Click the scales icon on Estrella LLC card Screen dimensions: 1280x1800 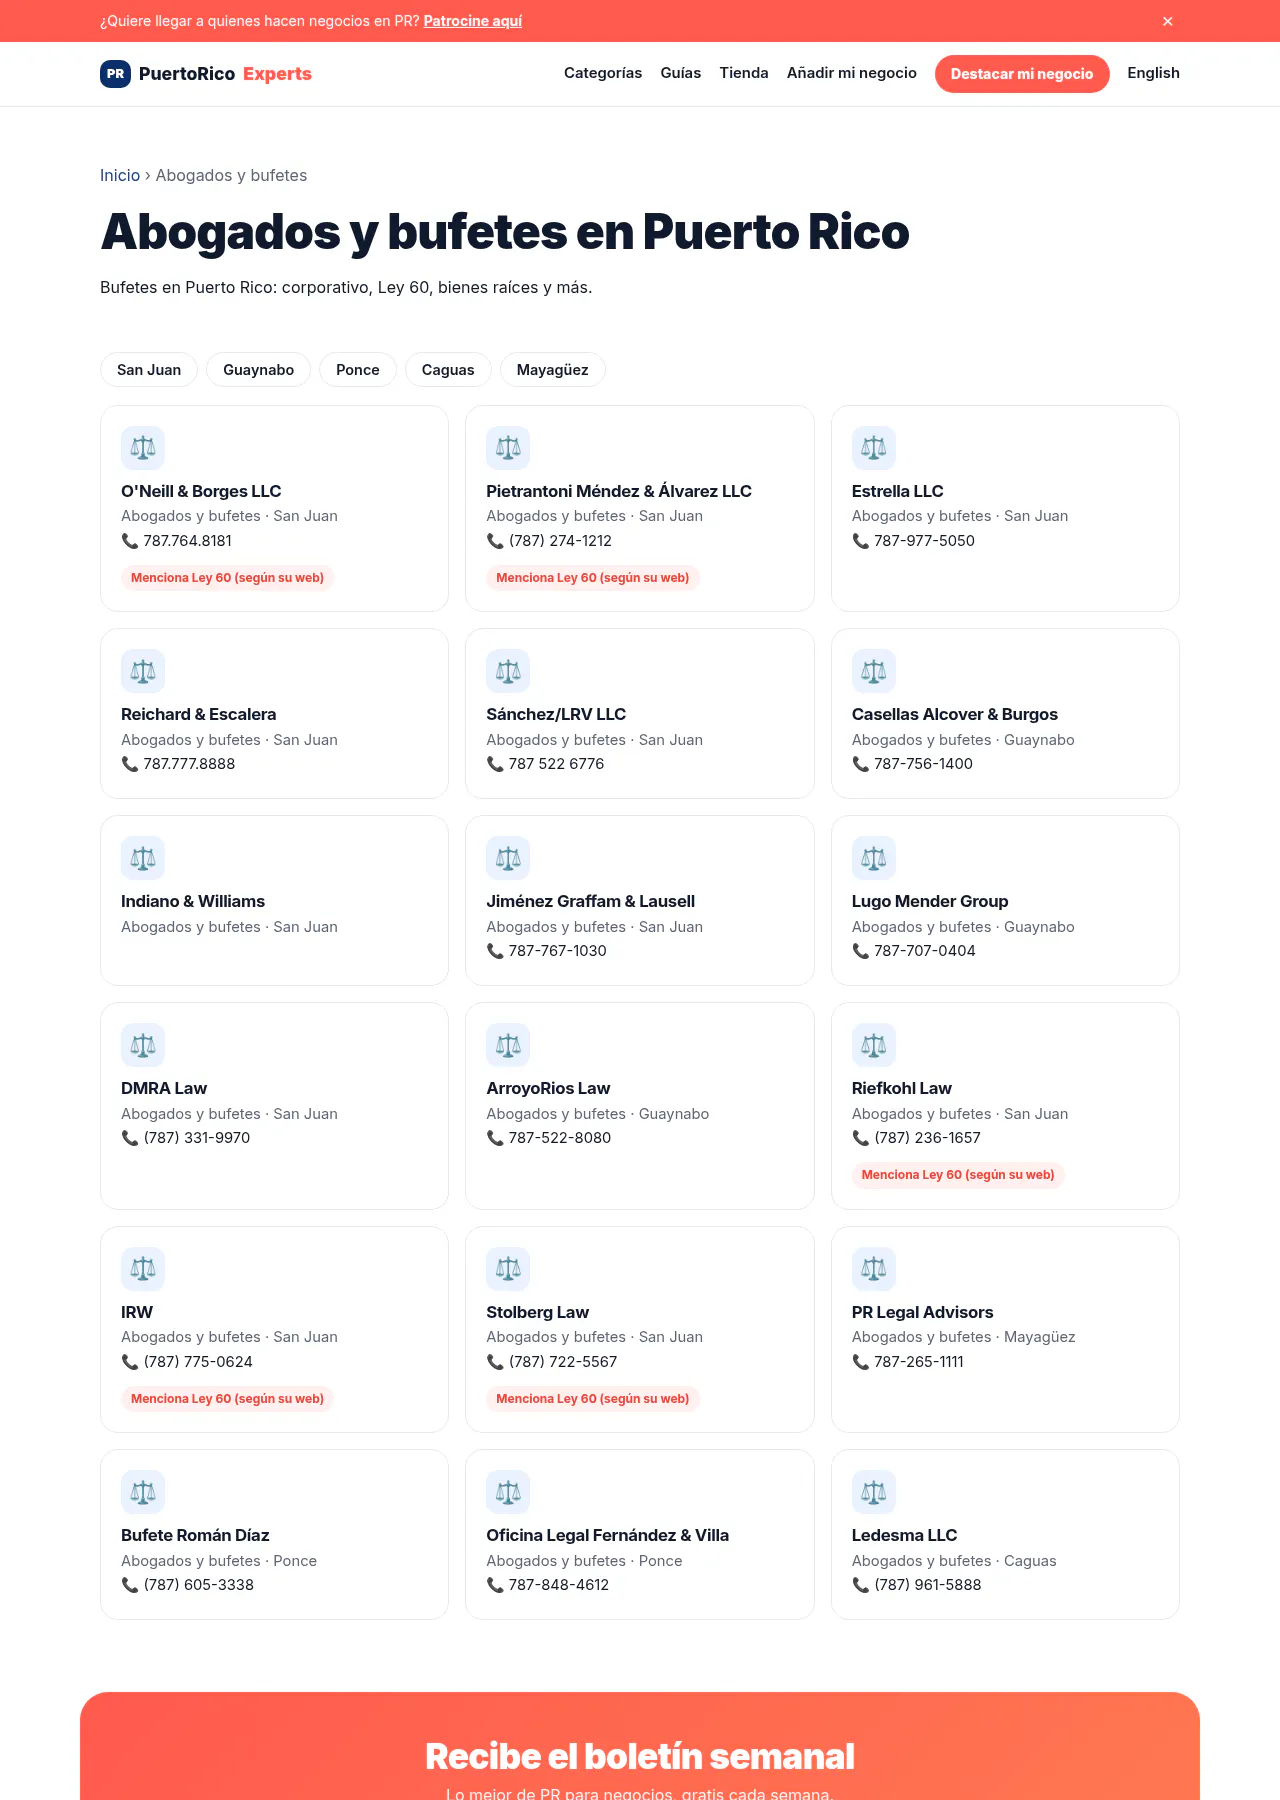coord(874,448)
